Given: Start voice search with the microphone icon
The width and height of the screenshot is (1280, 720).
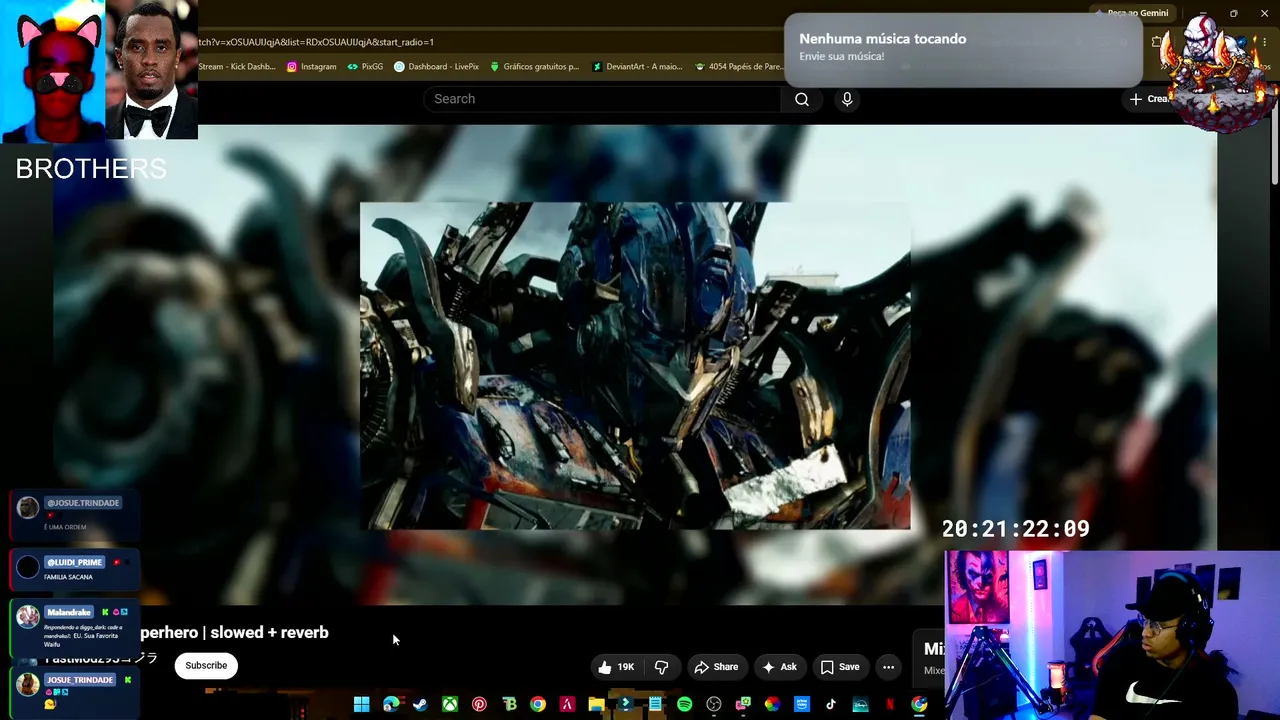Looking at the screenshot, I should [x=847, y=99].
